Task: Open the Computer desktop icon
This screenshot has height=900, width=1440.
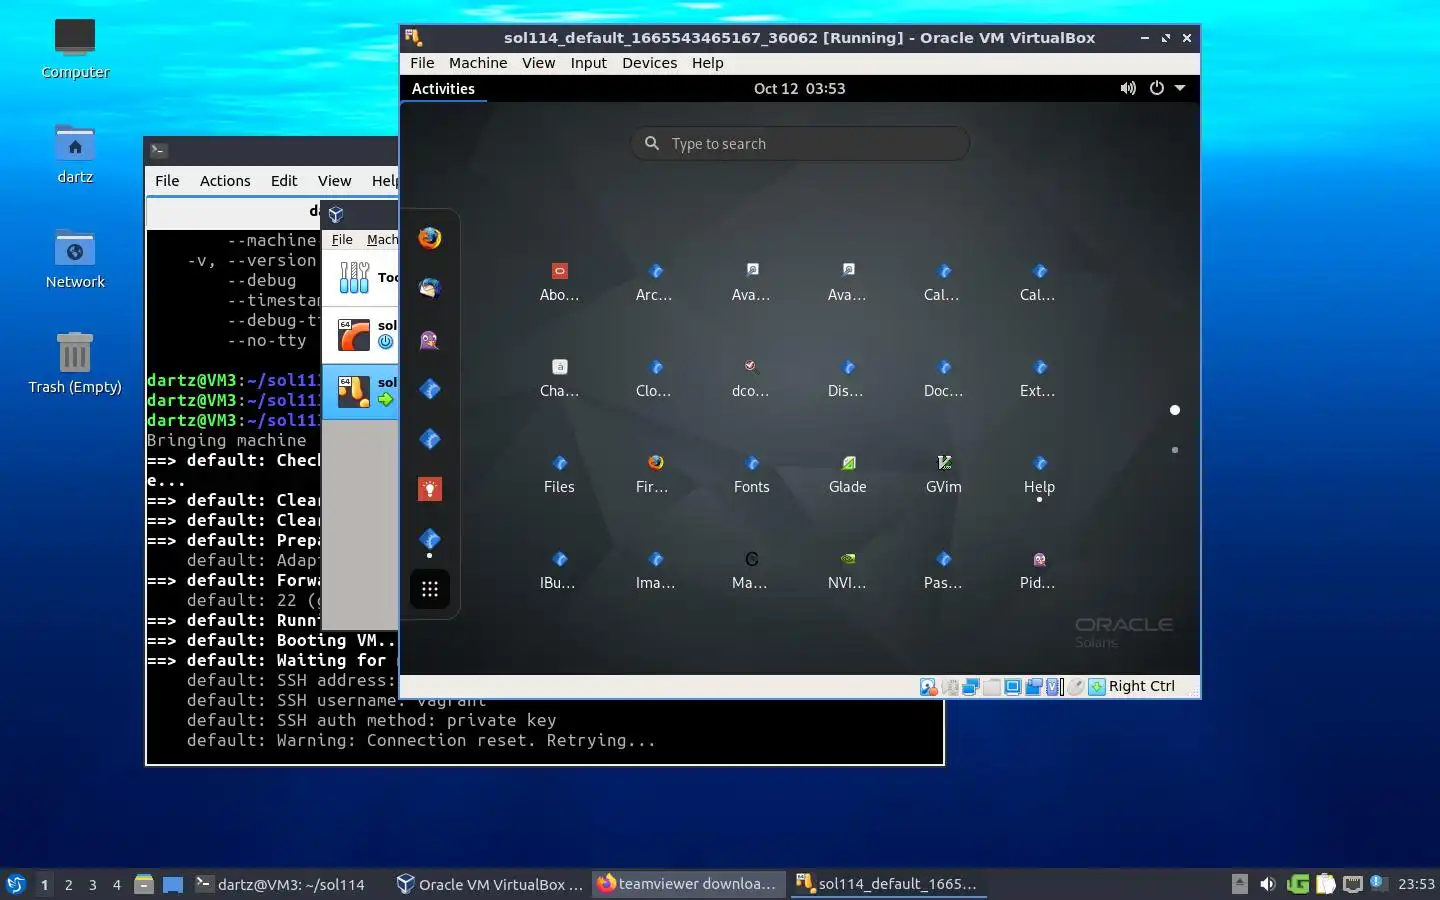Action: (75, 48)
